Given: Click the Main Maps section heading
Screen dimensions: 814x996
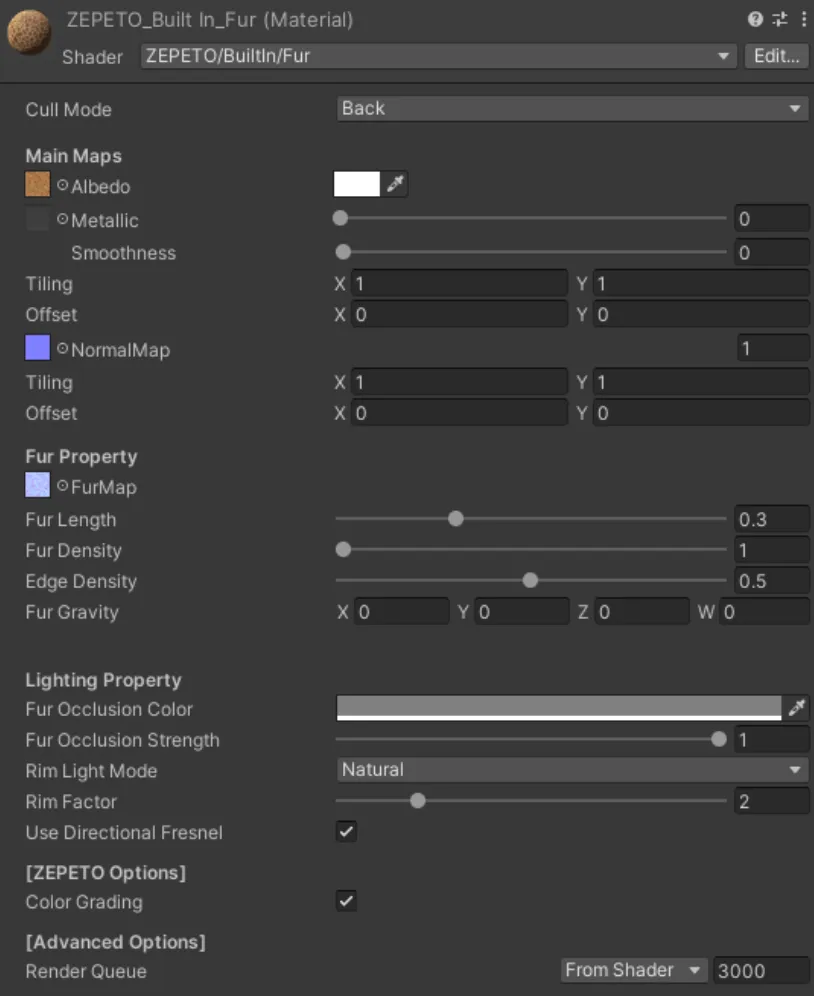Looking at the screenshot, I should click(x=74, y=156).
